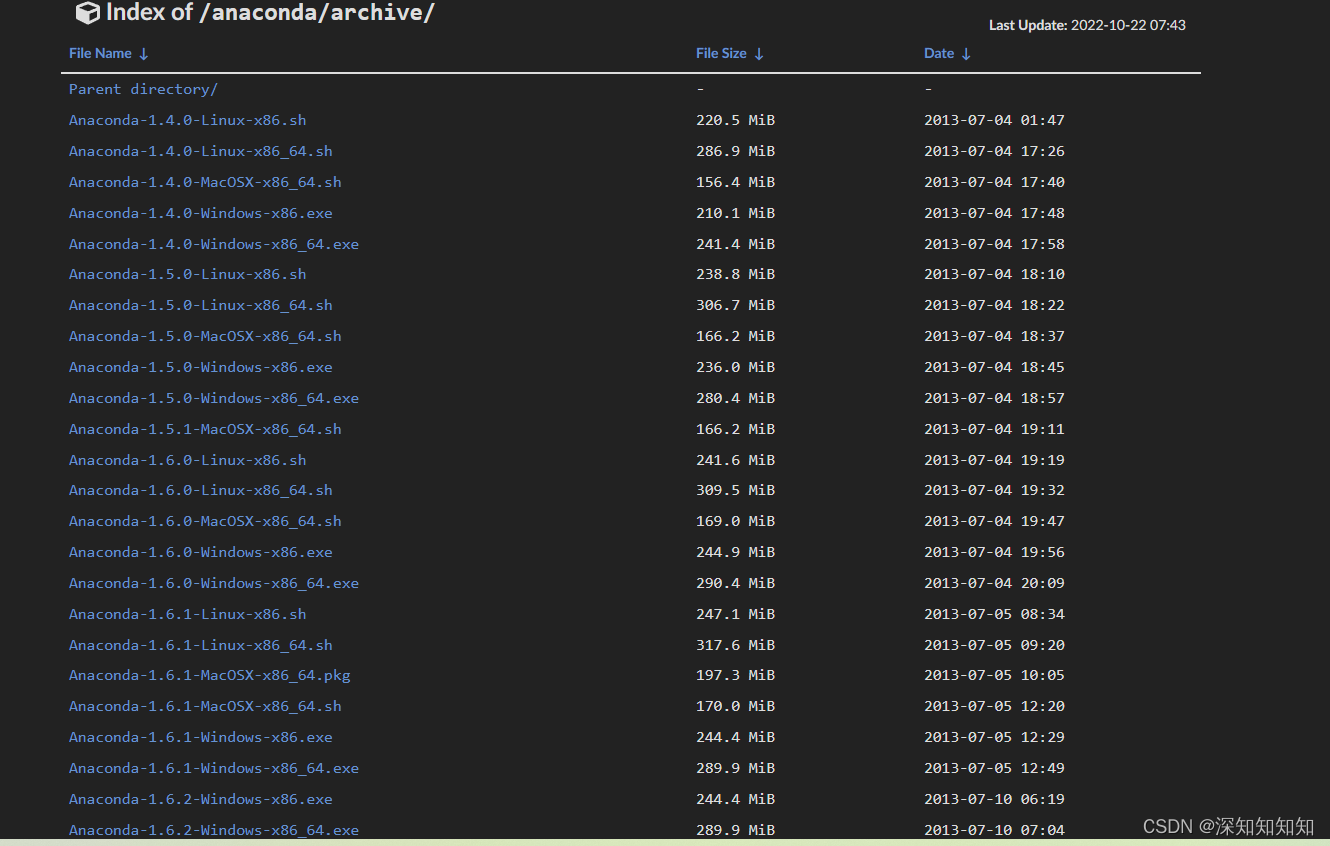The width and height of the screenshot is (1330, 846).
Task: Download Anaconda-1.4.0-Windows-x86.exe
Action: click(201, 213)
